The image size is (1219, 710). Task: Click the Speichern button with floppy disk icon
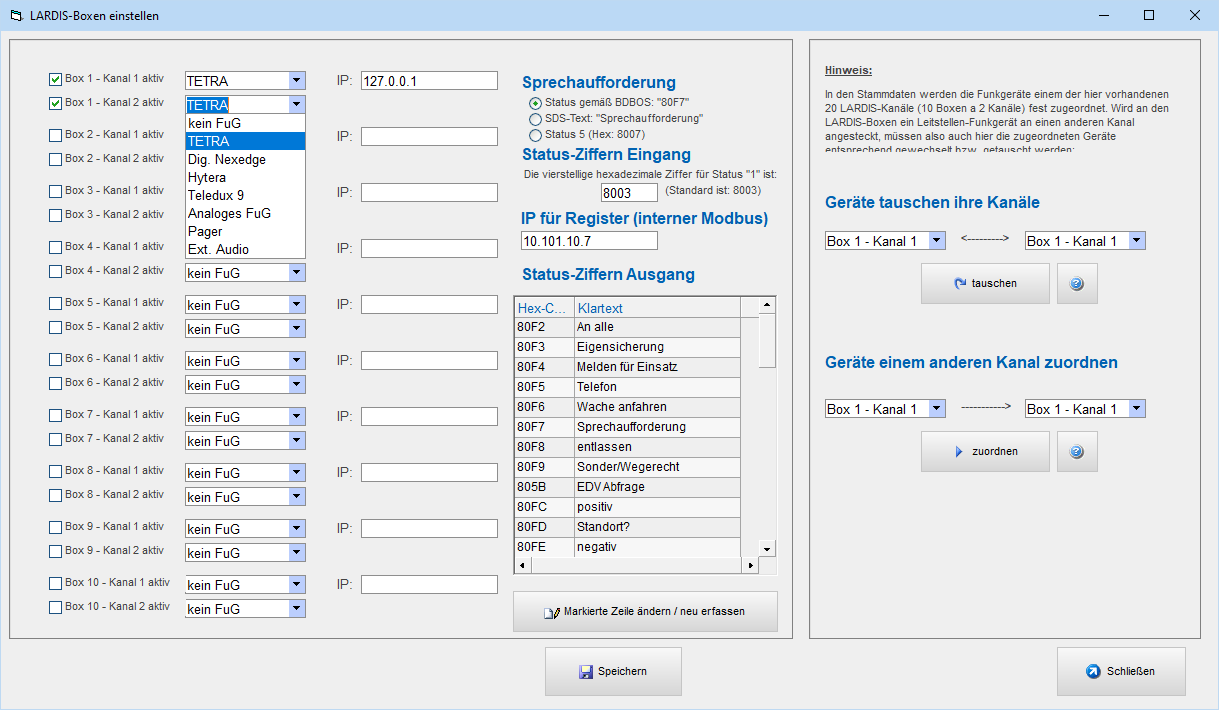point(613,671)
